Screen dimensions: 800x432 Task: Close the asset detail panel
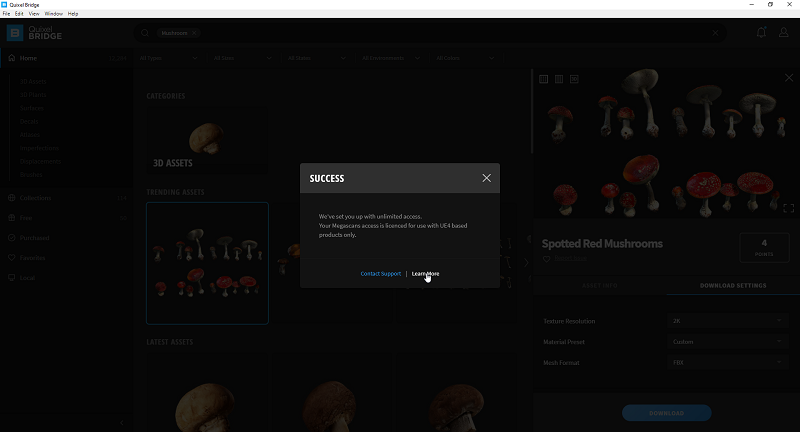pos(789,78)
